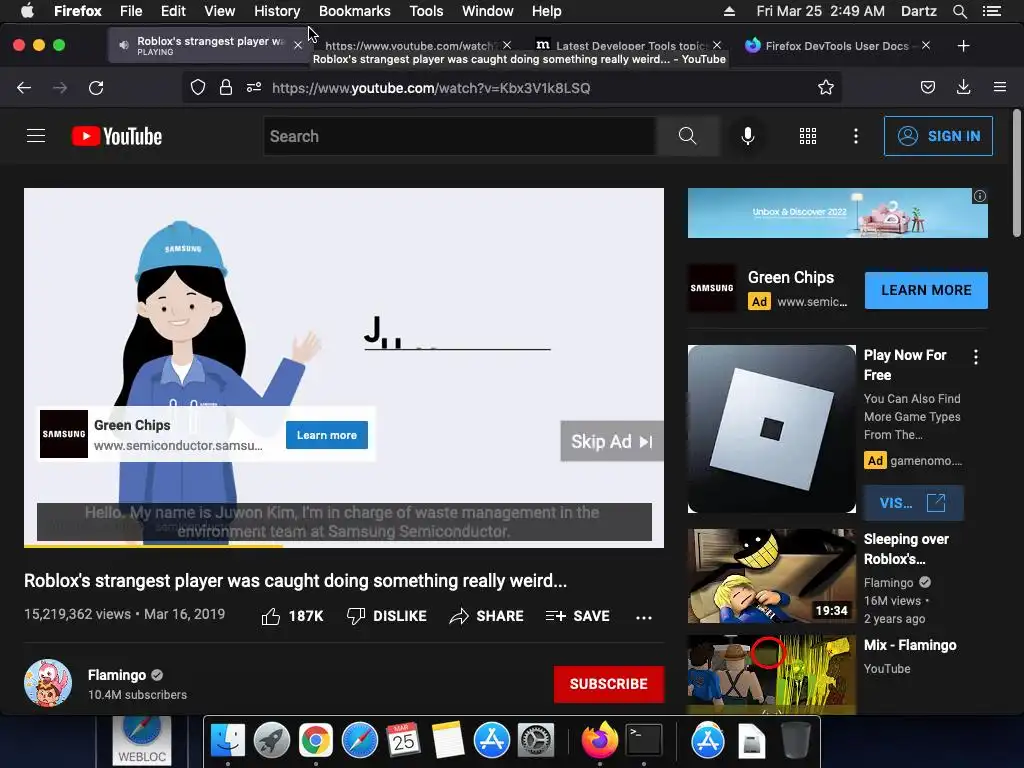Click the SIGN IN button
Viewport: 1024px width, 768px height.
tap(938, 136)
